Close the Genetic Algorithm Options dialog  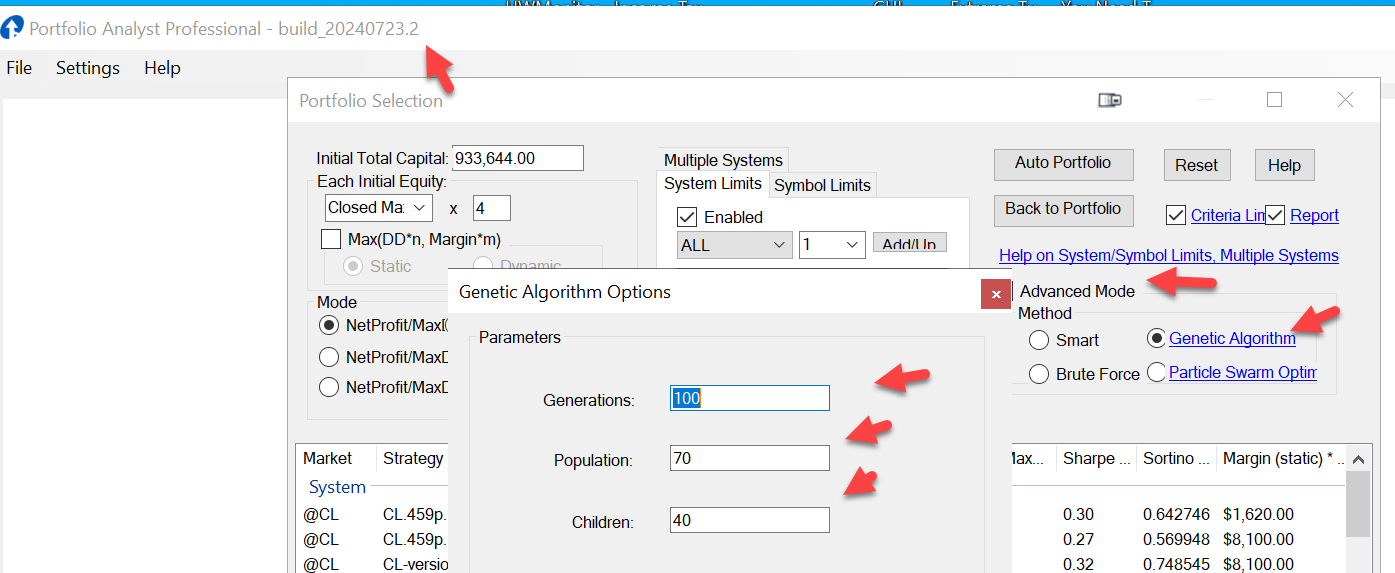(x=995, y=294)
